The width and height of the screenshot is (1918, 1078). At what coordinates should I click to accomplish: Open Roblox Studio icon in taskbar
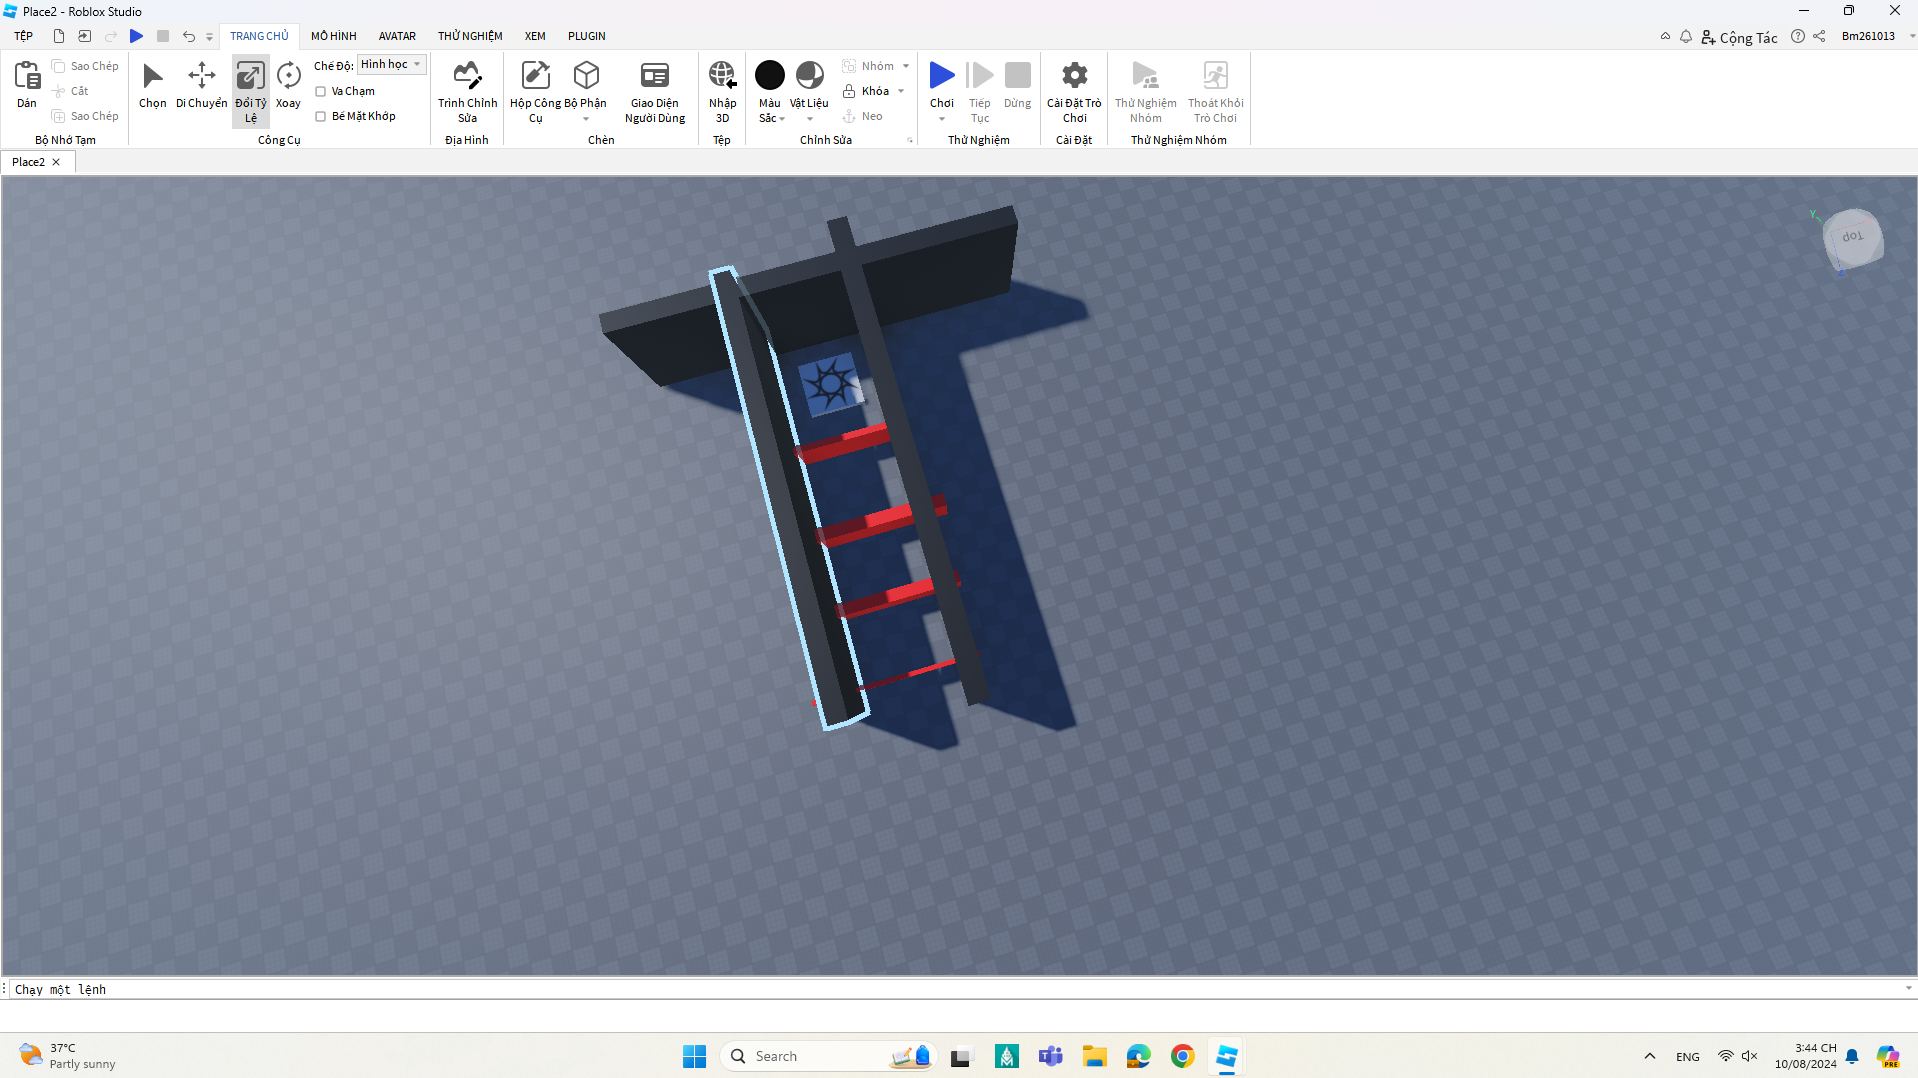[x=1227, y=1056]
